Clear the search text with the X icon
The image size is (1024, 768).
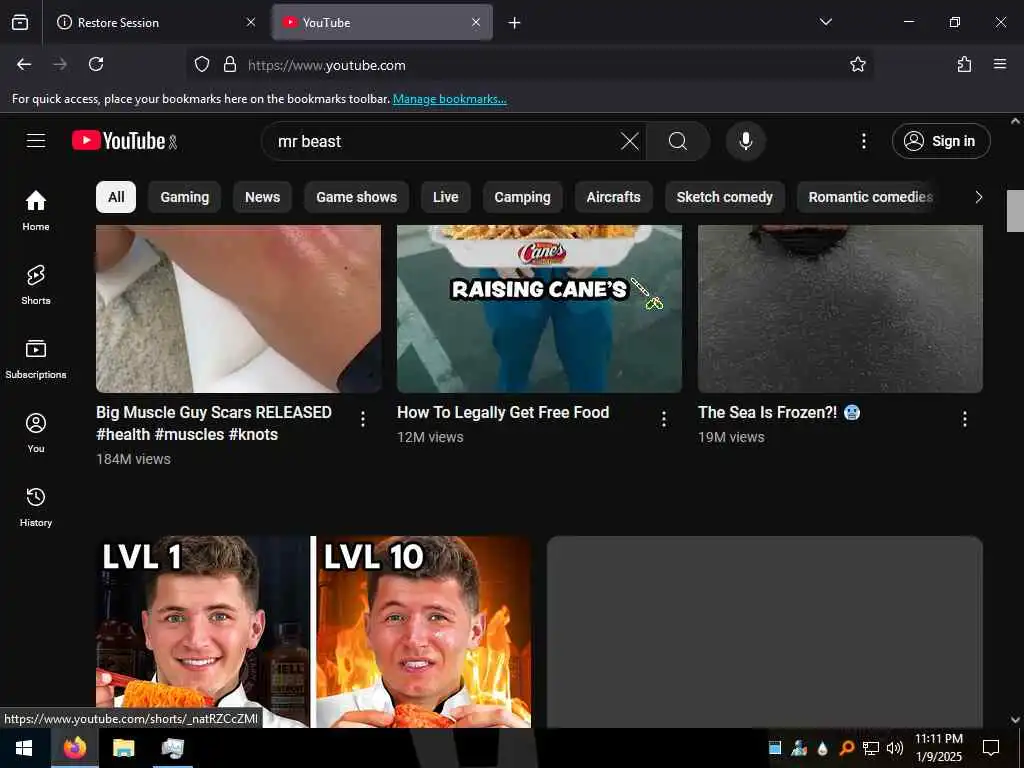[x=630, y=141]
